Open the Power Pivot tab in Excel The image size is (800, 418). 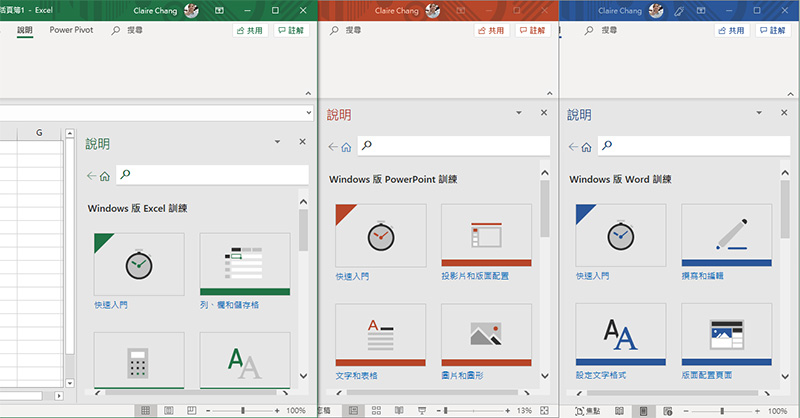[71, 30]
